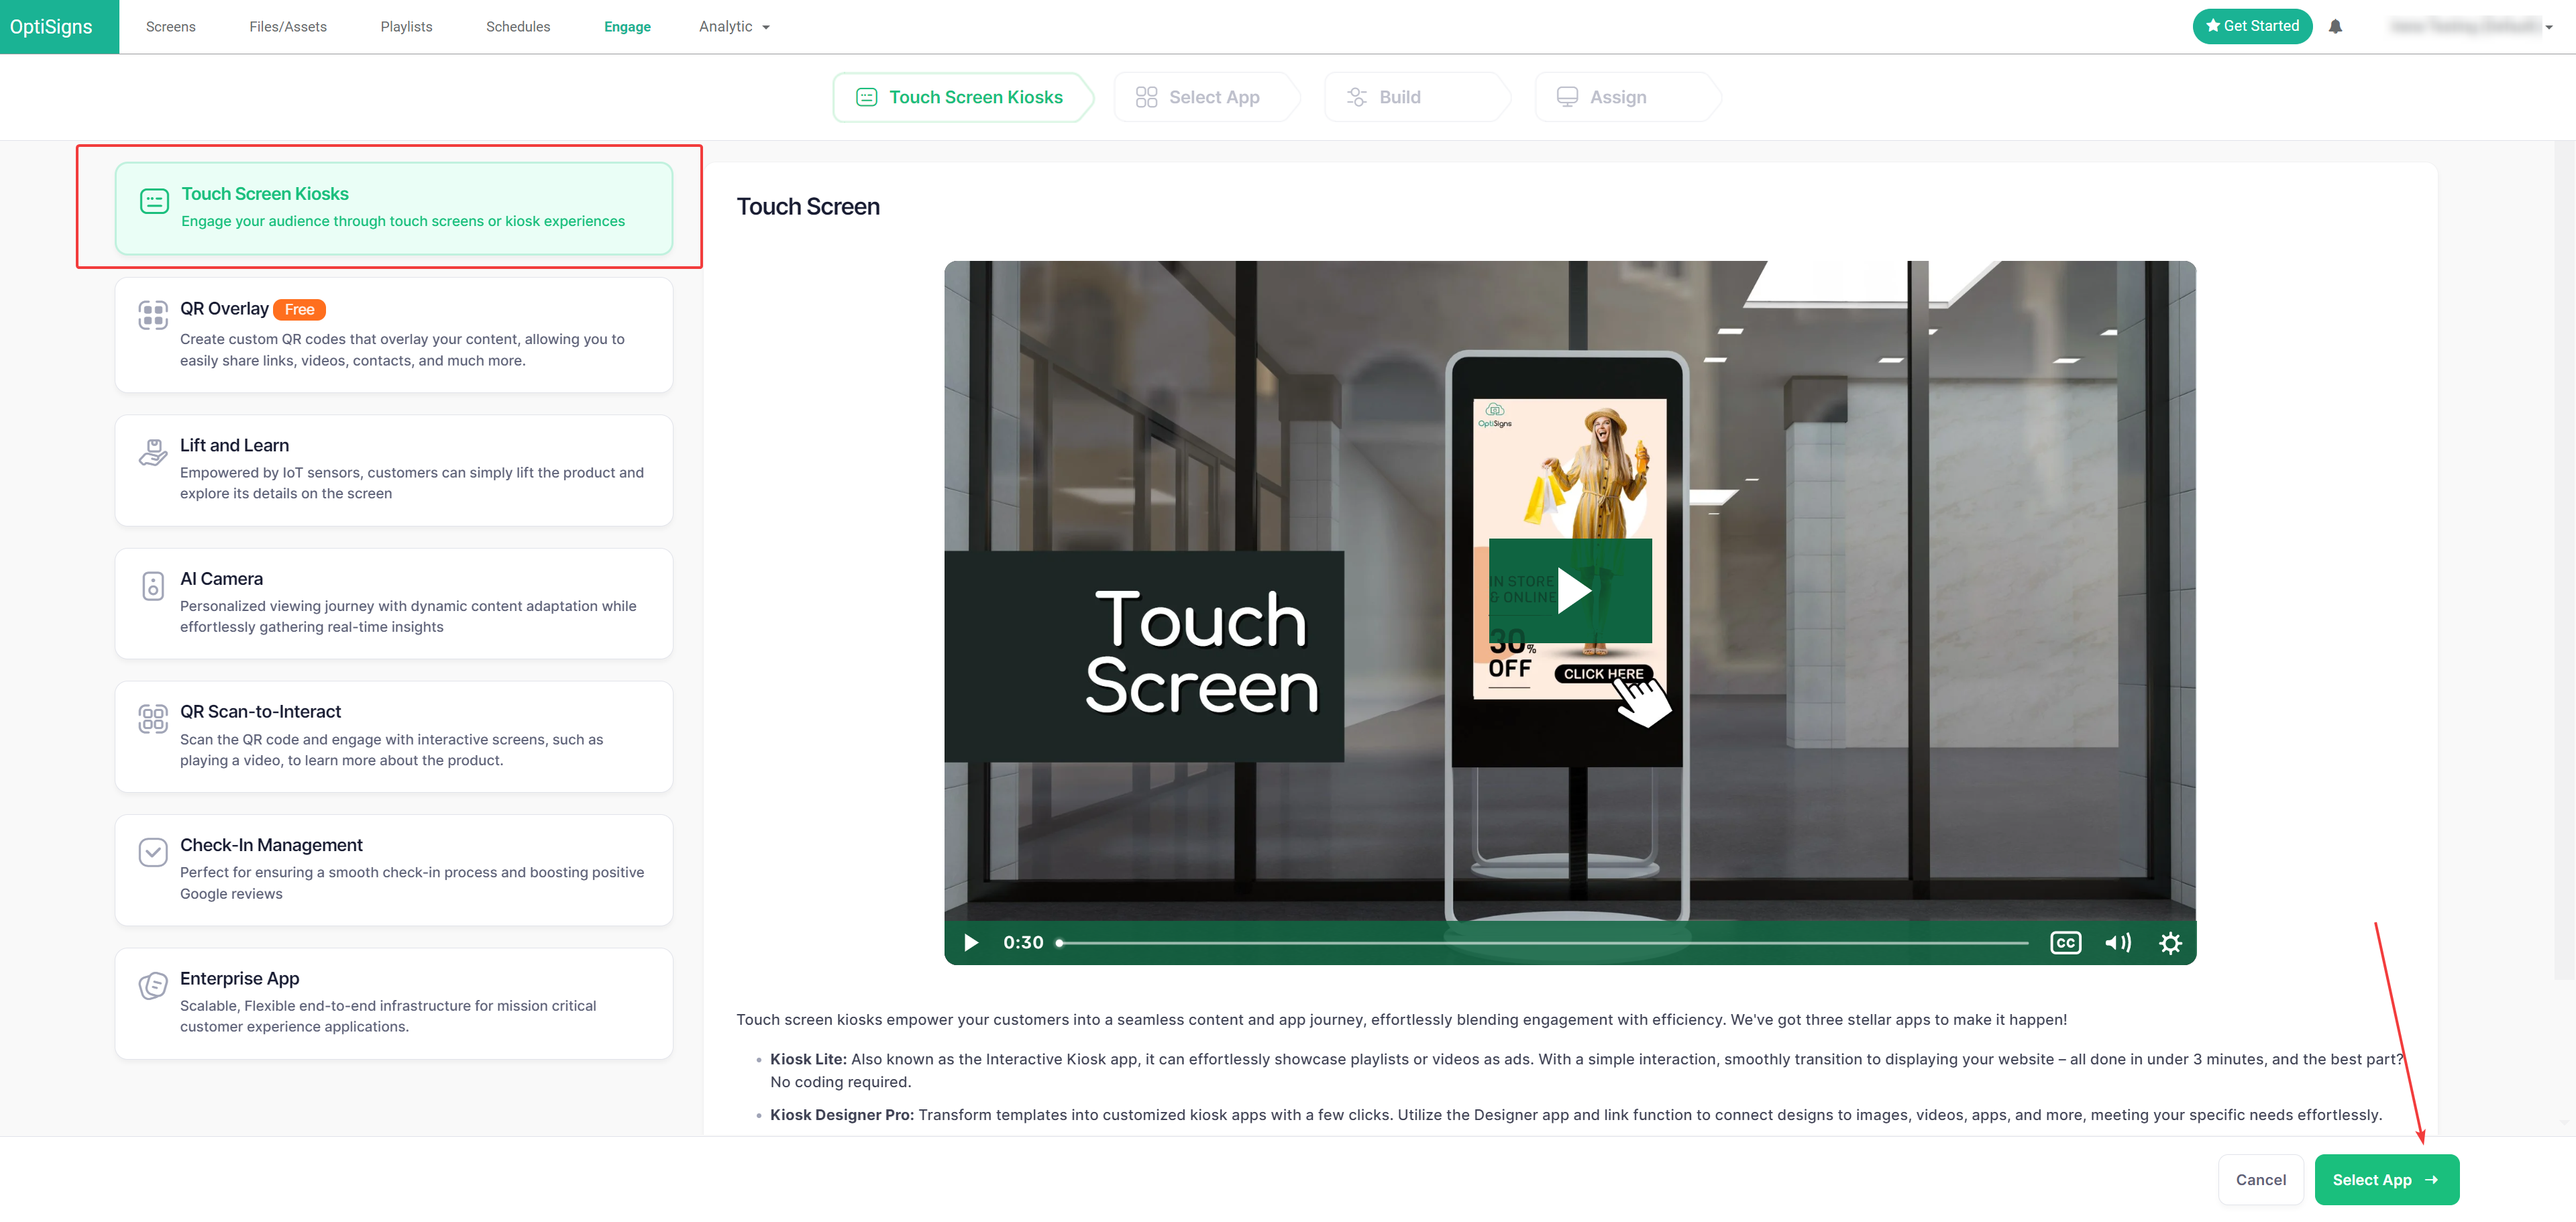Open the account dropdown at top right
This screenshot has width=2576, height=1222.
(2470, 27)
